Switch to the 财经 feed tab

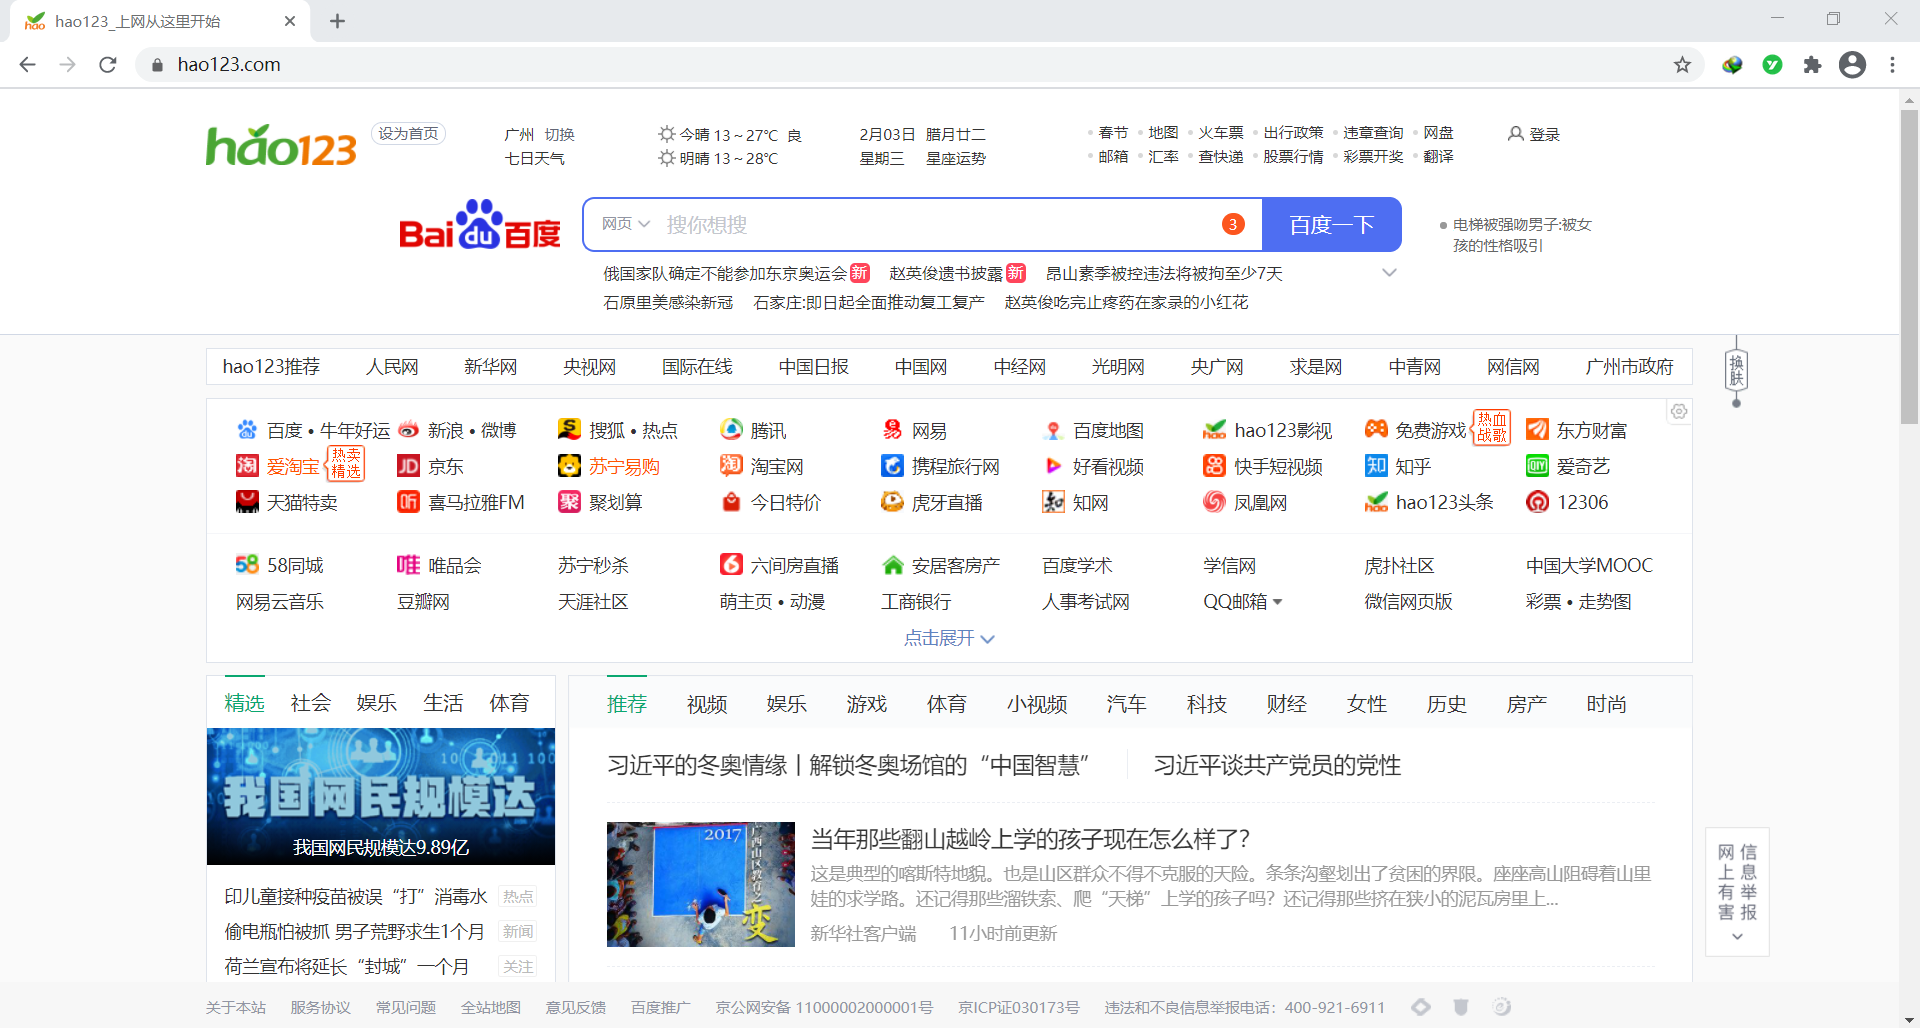[x=1286, y=704]
